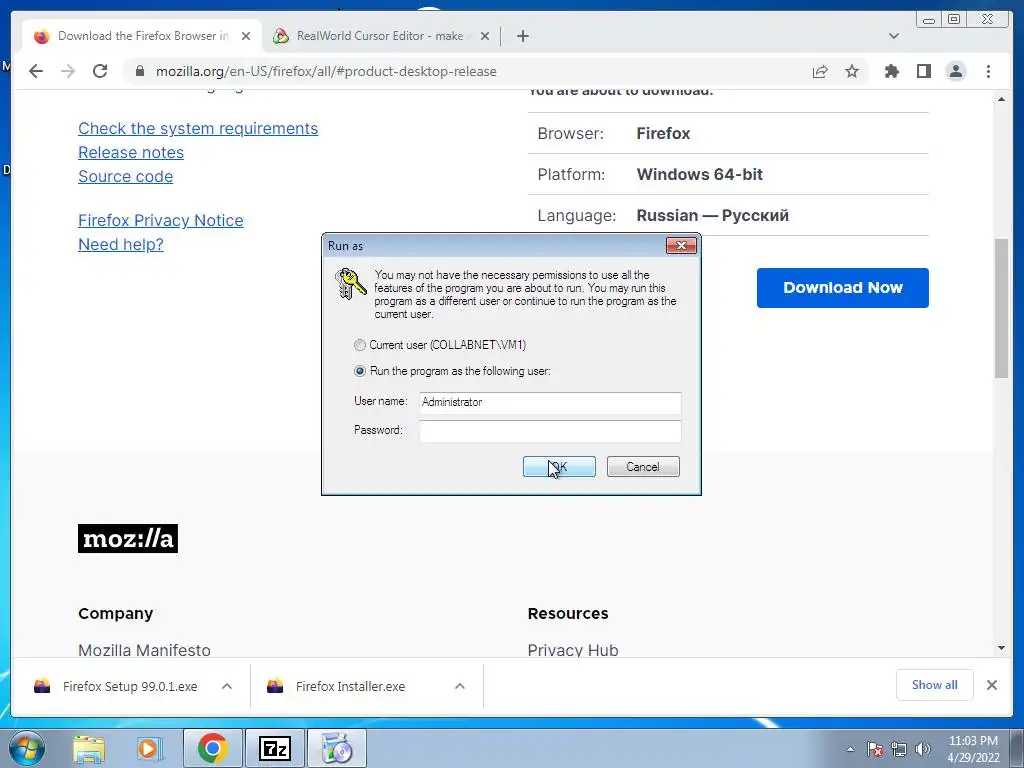The height and width of the screenshot is (768, 1024).
Task: Select the Current user radio option
Action: pyautogui.click(x=360, y=345)
